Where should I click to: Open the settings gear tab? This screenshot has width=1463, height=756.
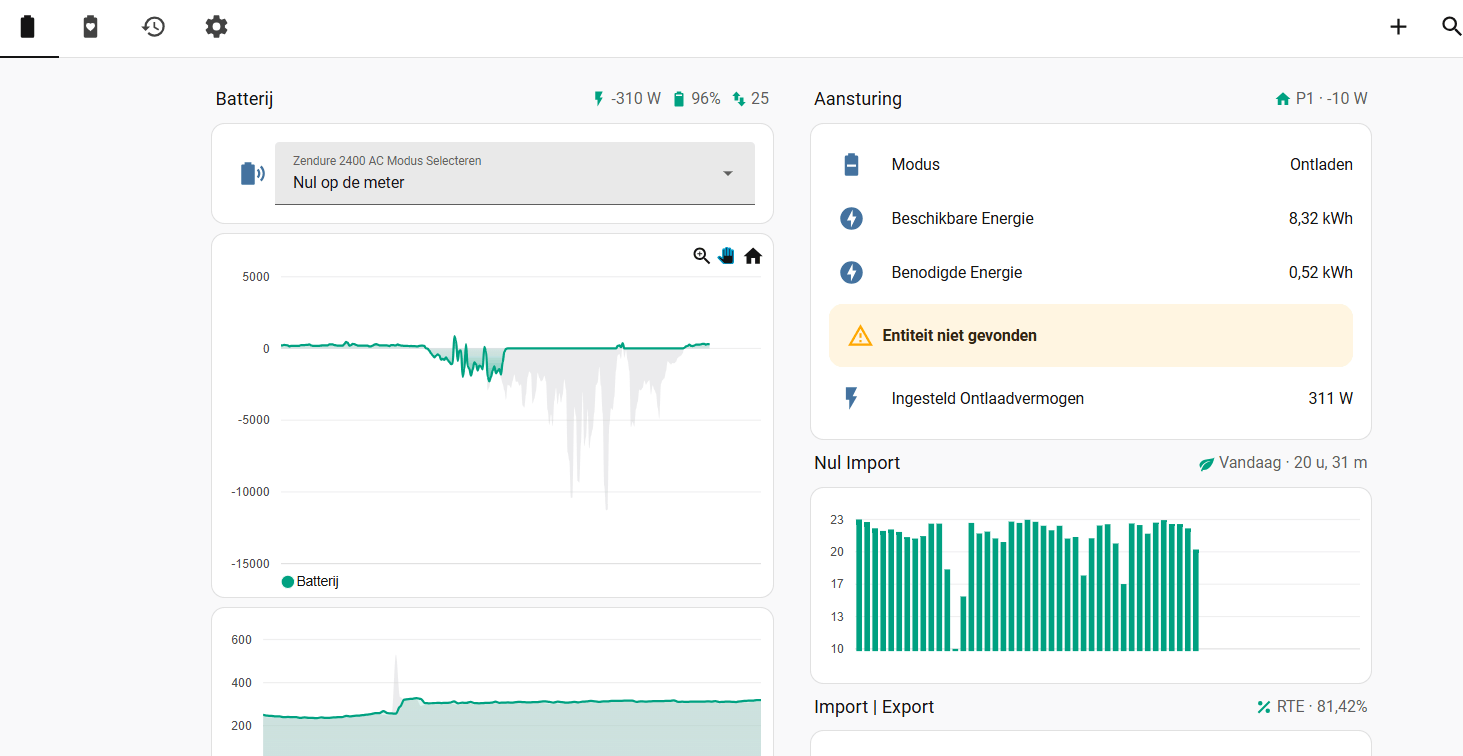216,27
